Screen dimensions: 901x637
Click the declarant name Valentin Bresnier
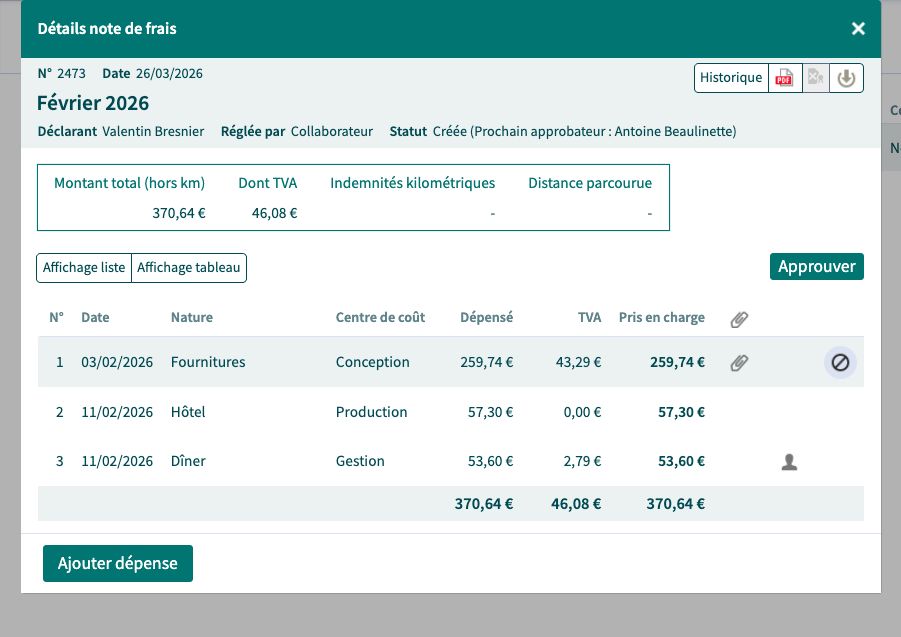coord(153,132)
